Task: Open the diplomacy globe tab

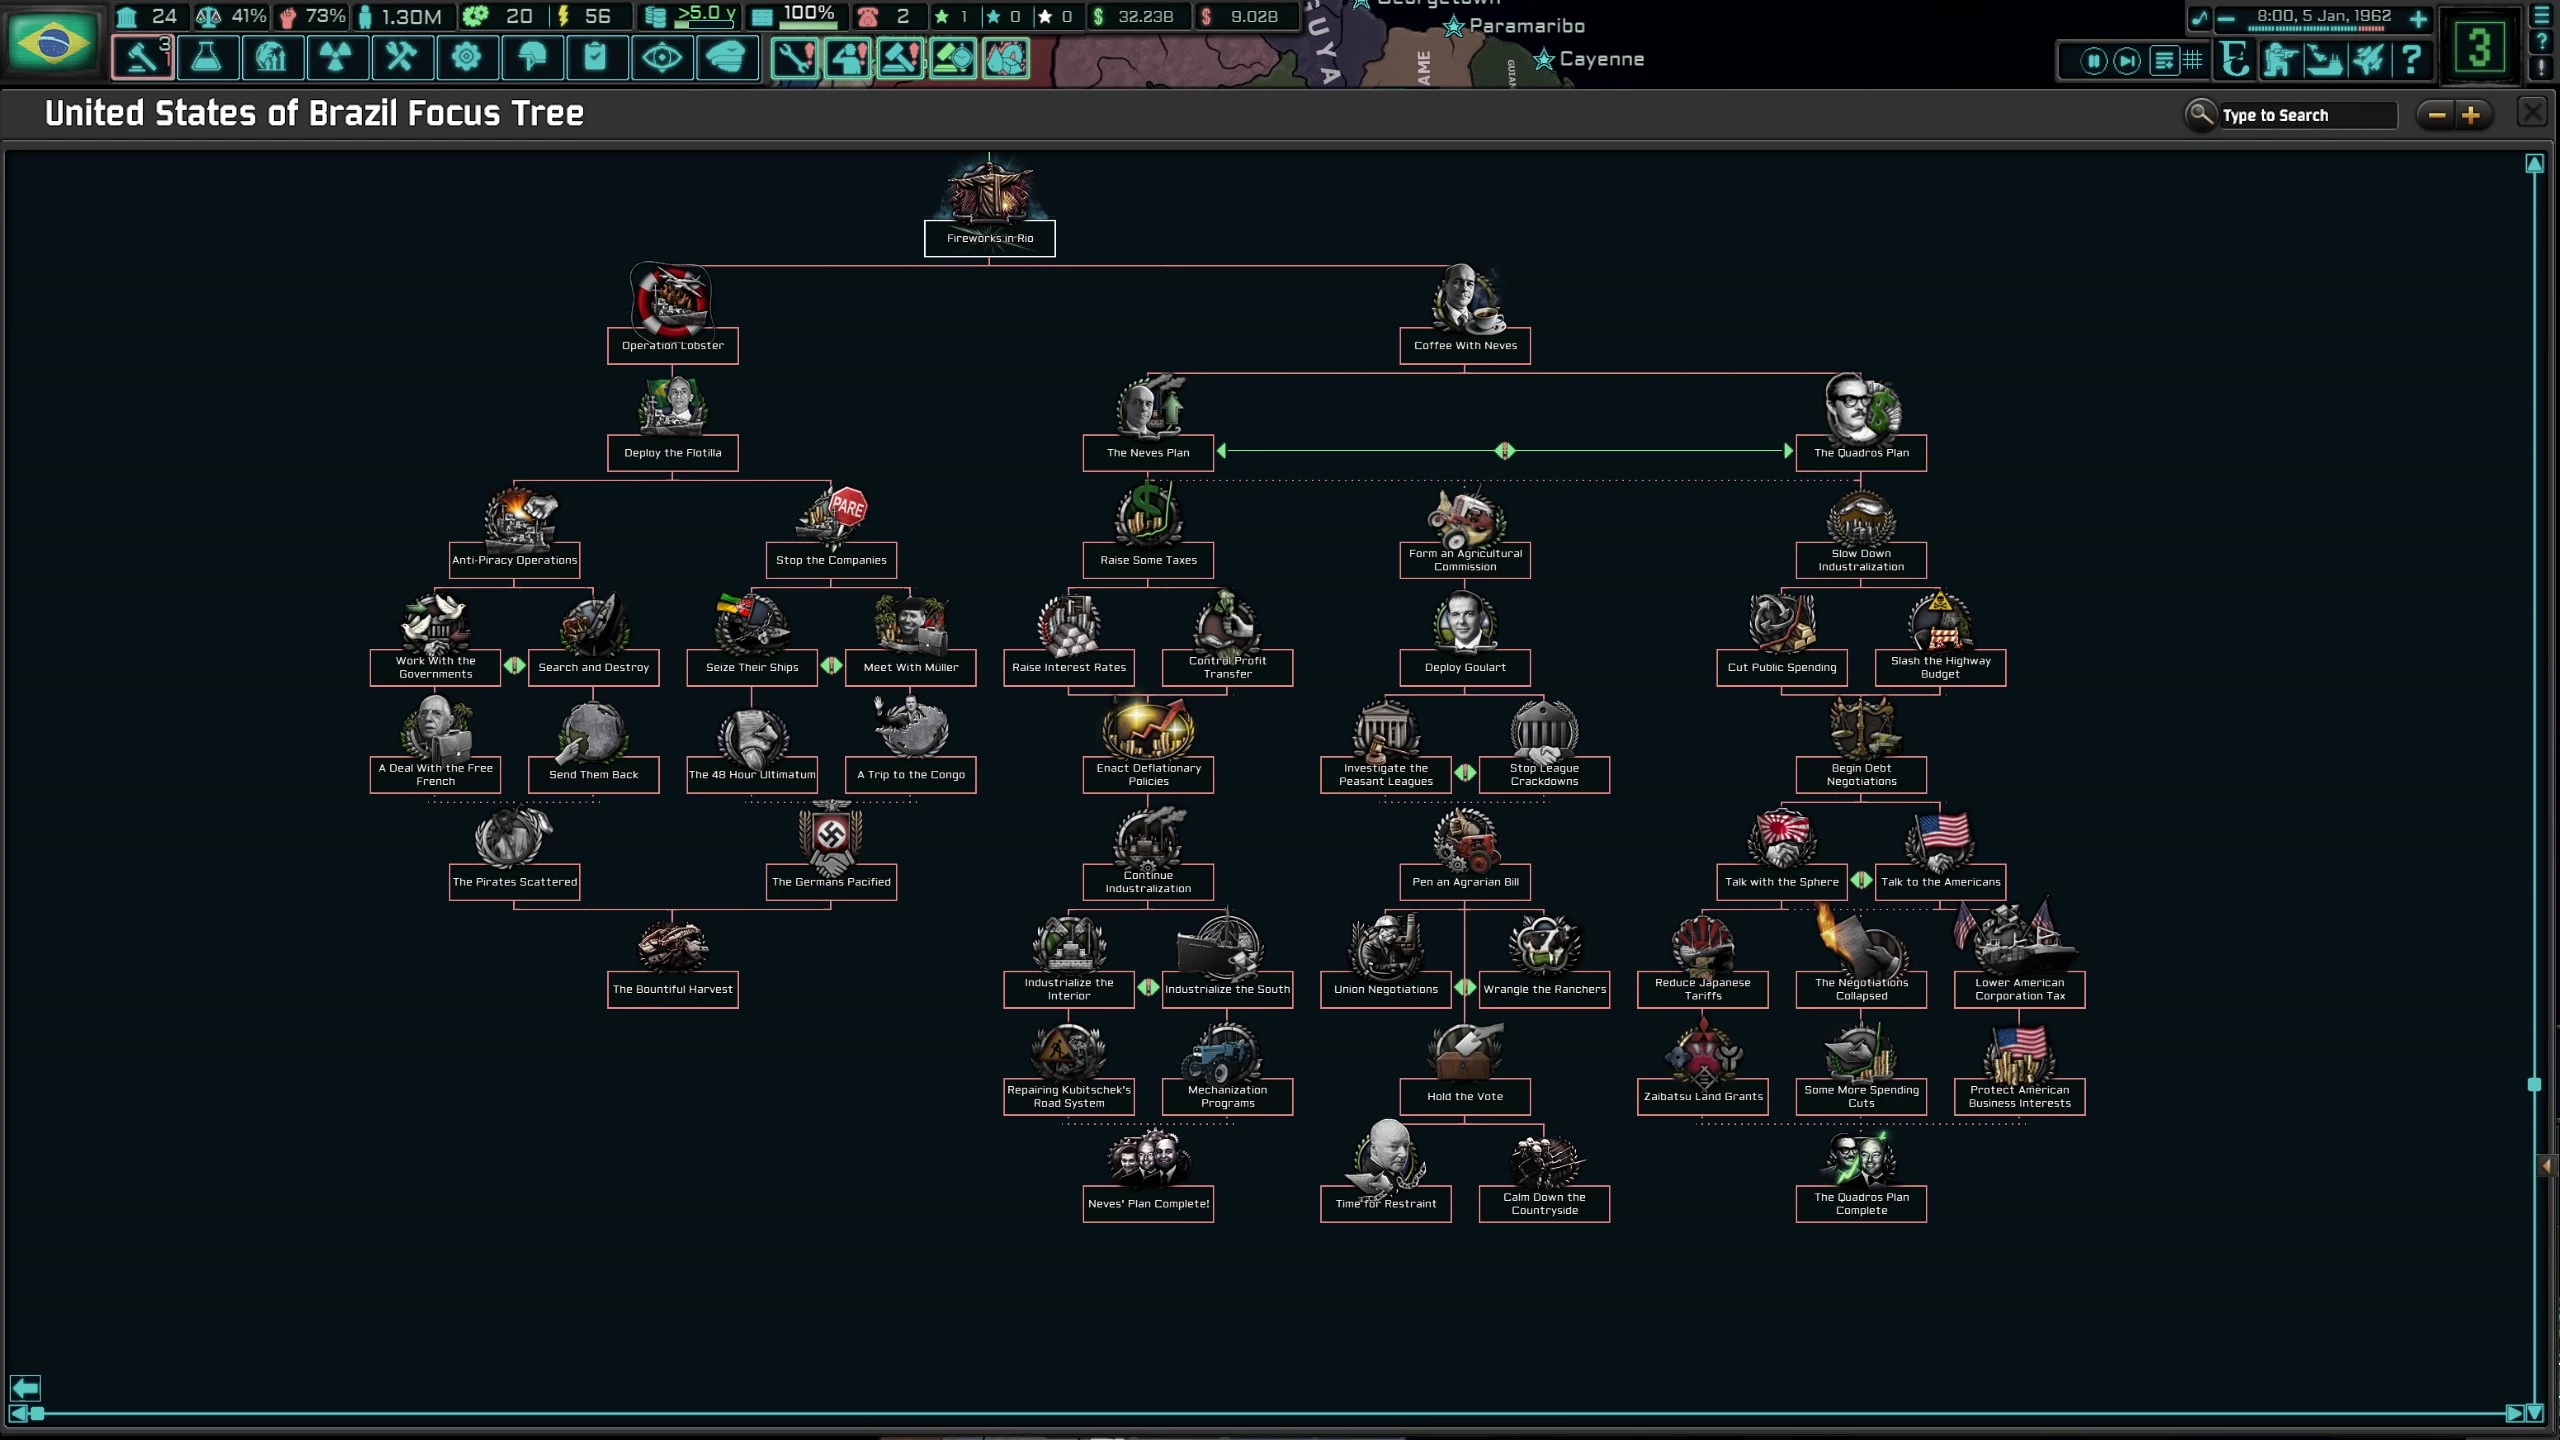Action: [271, 57]
